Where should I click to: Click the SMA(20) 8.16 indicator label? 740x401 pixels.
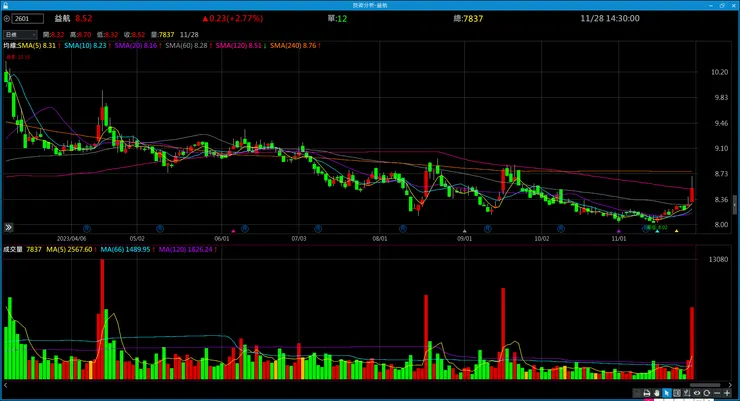click(136, 45)
